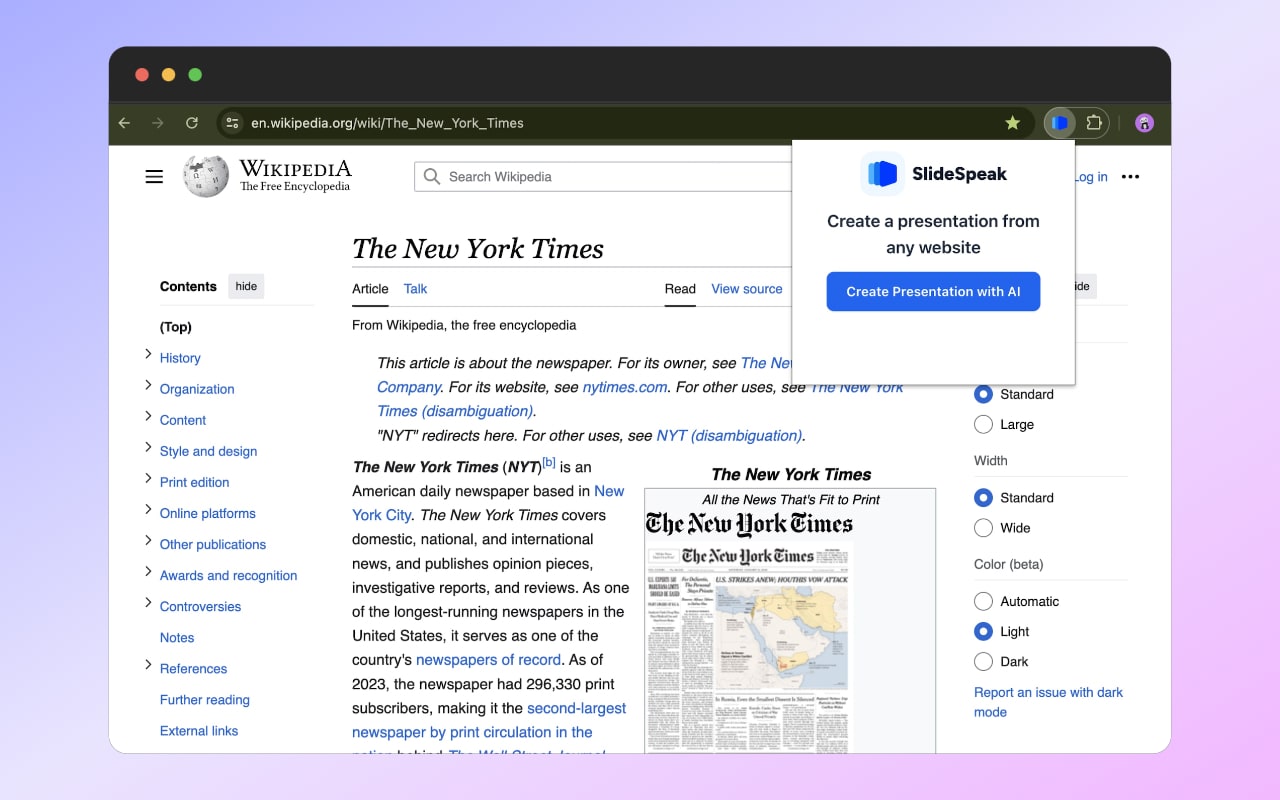Follow the Times (disambiguation) link
Viewport: 1280px width, 800px height.
pos(455,411)
